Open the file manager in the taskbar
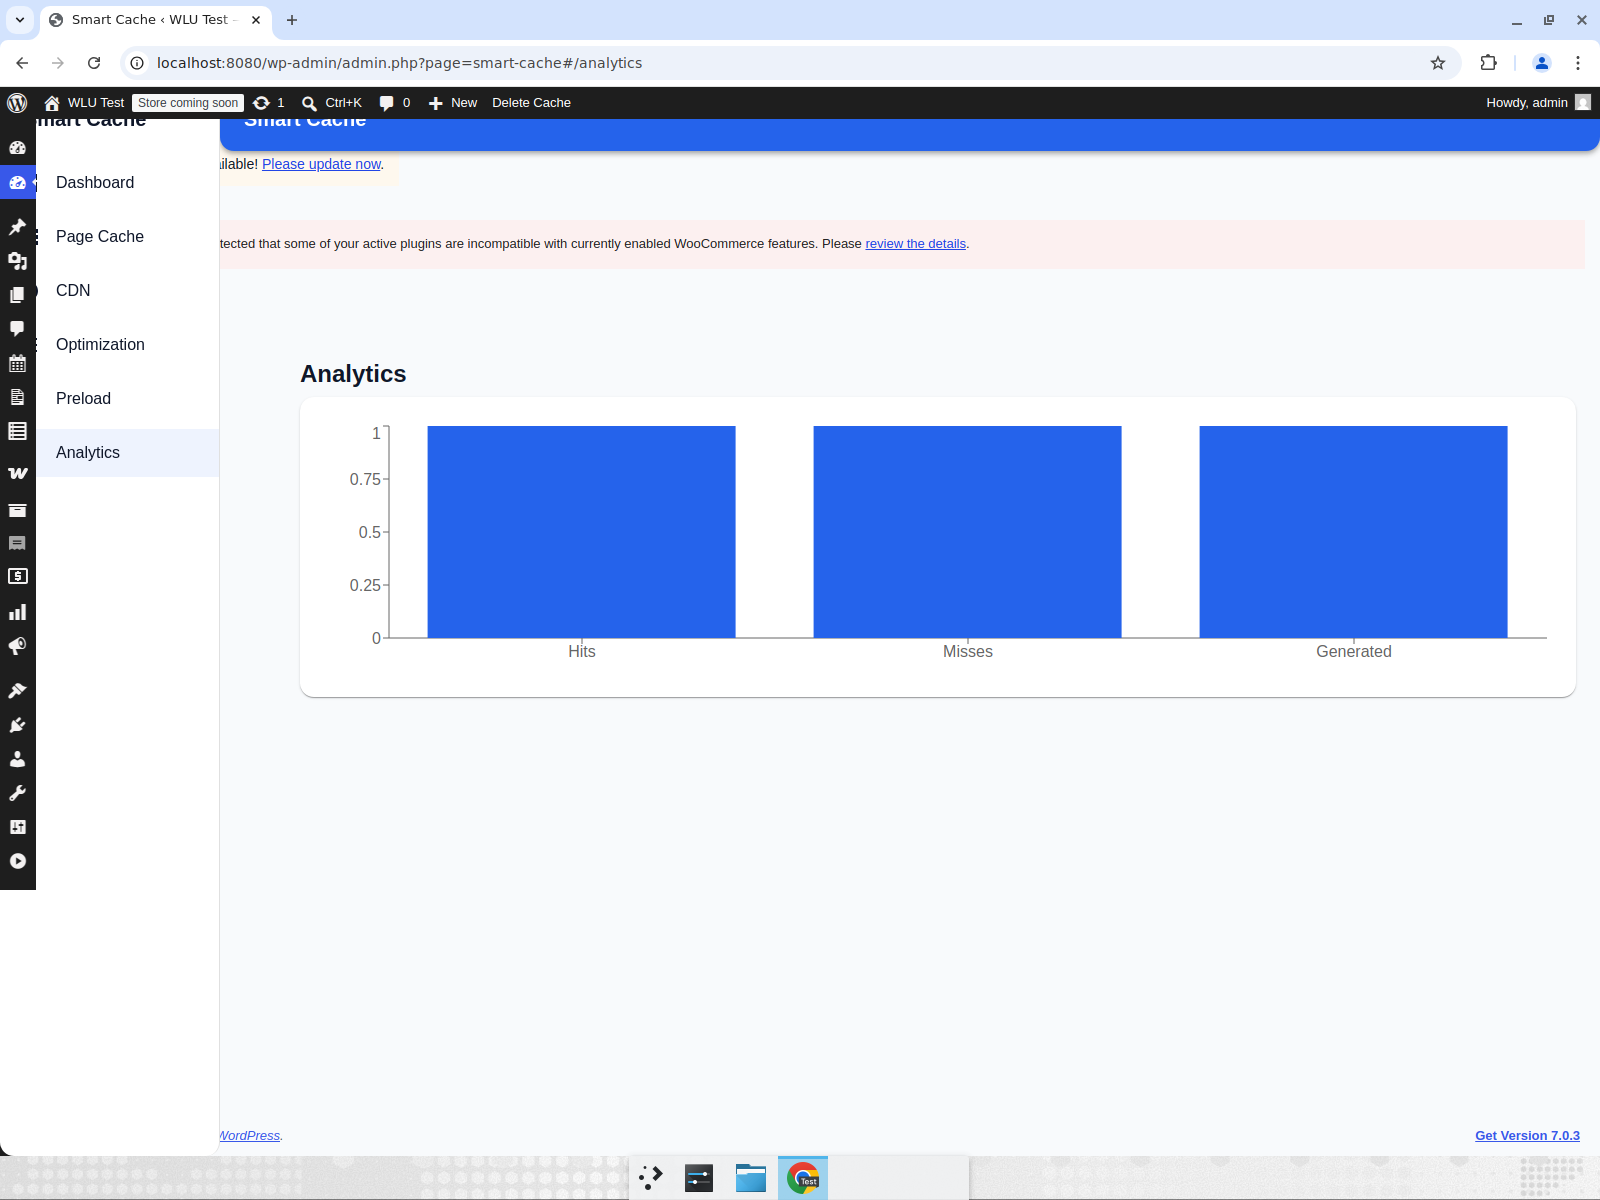Screen dimensions: 1600x1200 pyautogui.click(x=751, y=1178)
